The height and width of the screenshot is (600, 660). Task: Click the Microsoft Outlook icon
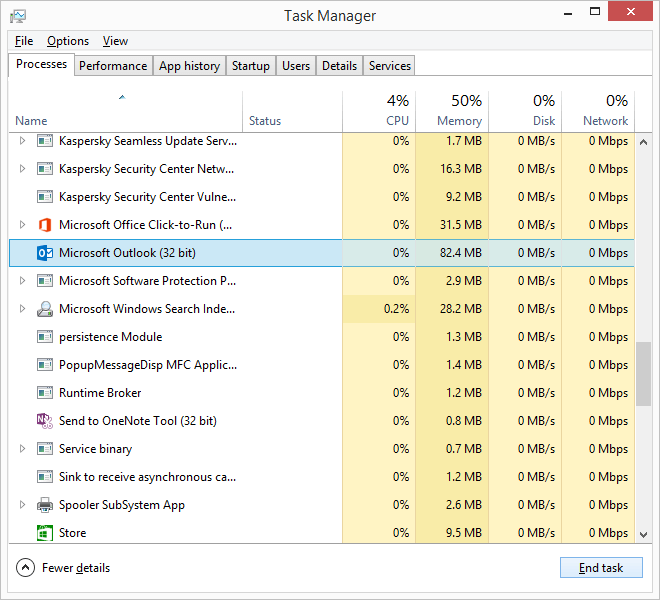pos(45,253)
